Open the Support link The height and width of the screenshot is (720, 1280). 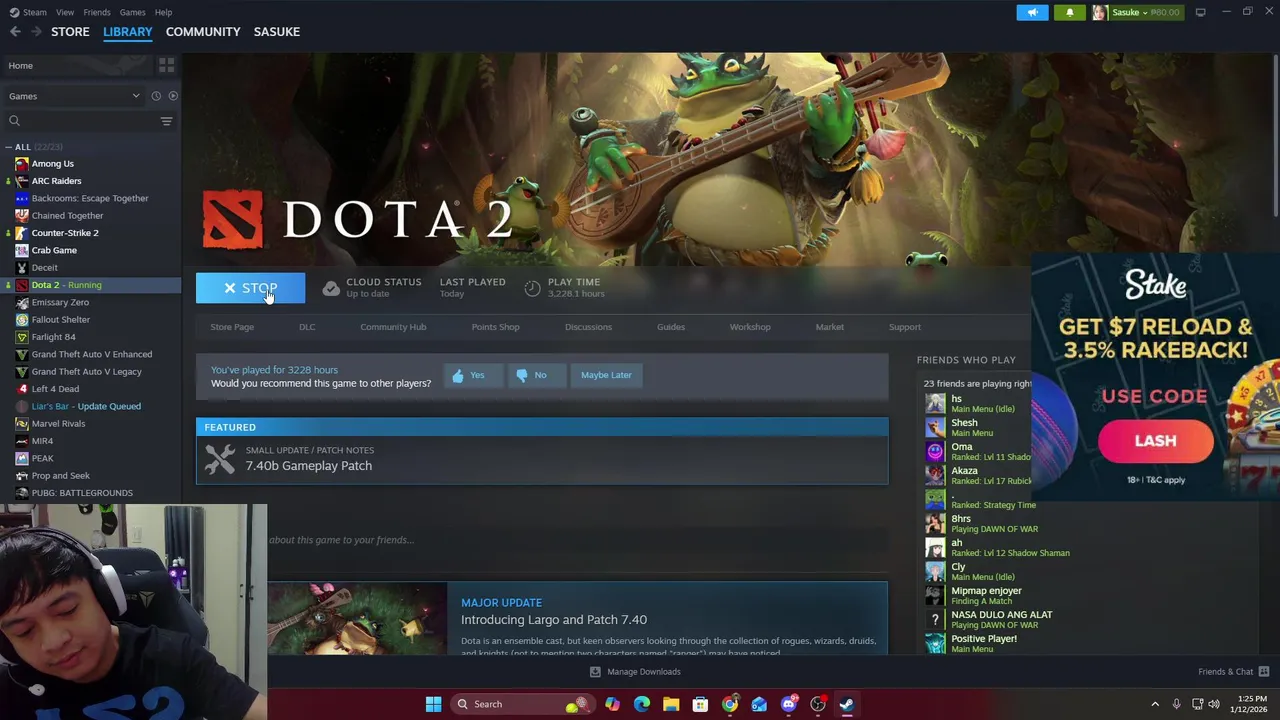pyautogui.click(x=905, y=327)
